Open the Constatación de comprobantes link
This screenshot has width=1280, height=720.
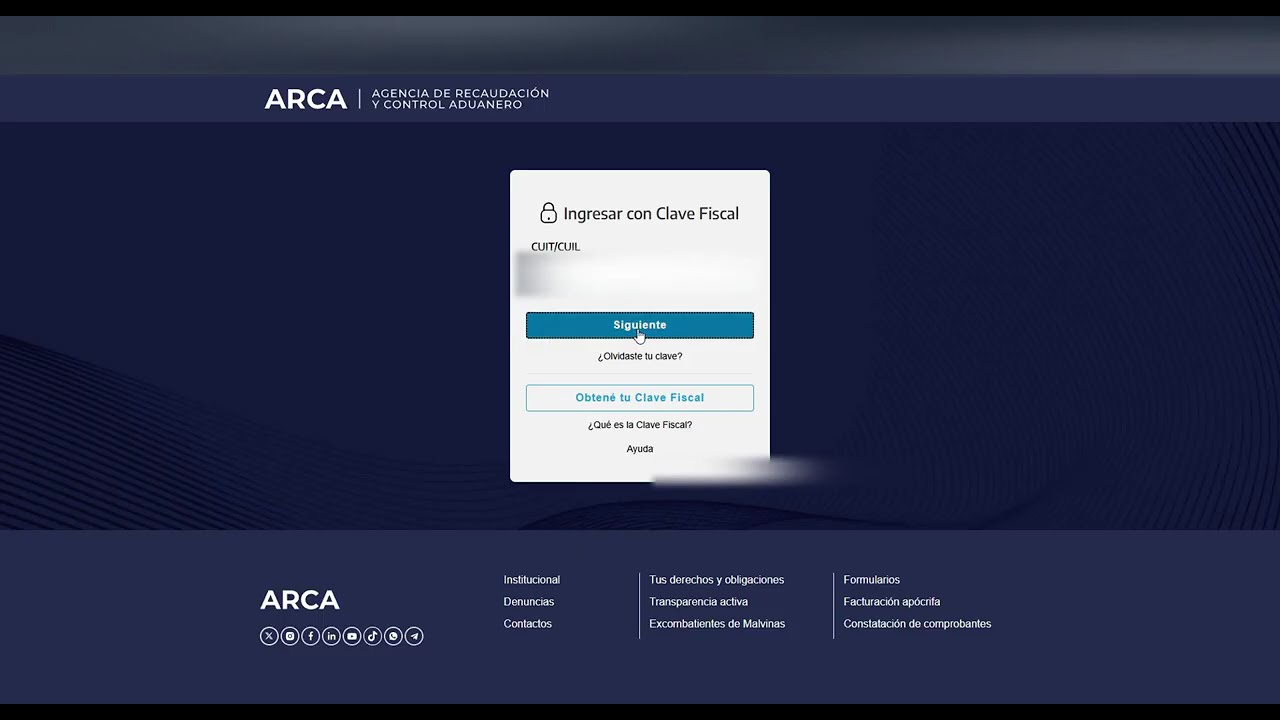tap(917, 624)
